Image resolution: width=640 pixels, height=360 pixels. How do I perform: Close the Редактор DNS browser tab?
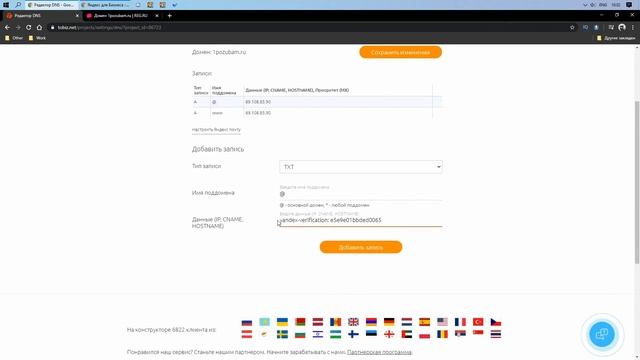[77, 16]
